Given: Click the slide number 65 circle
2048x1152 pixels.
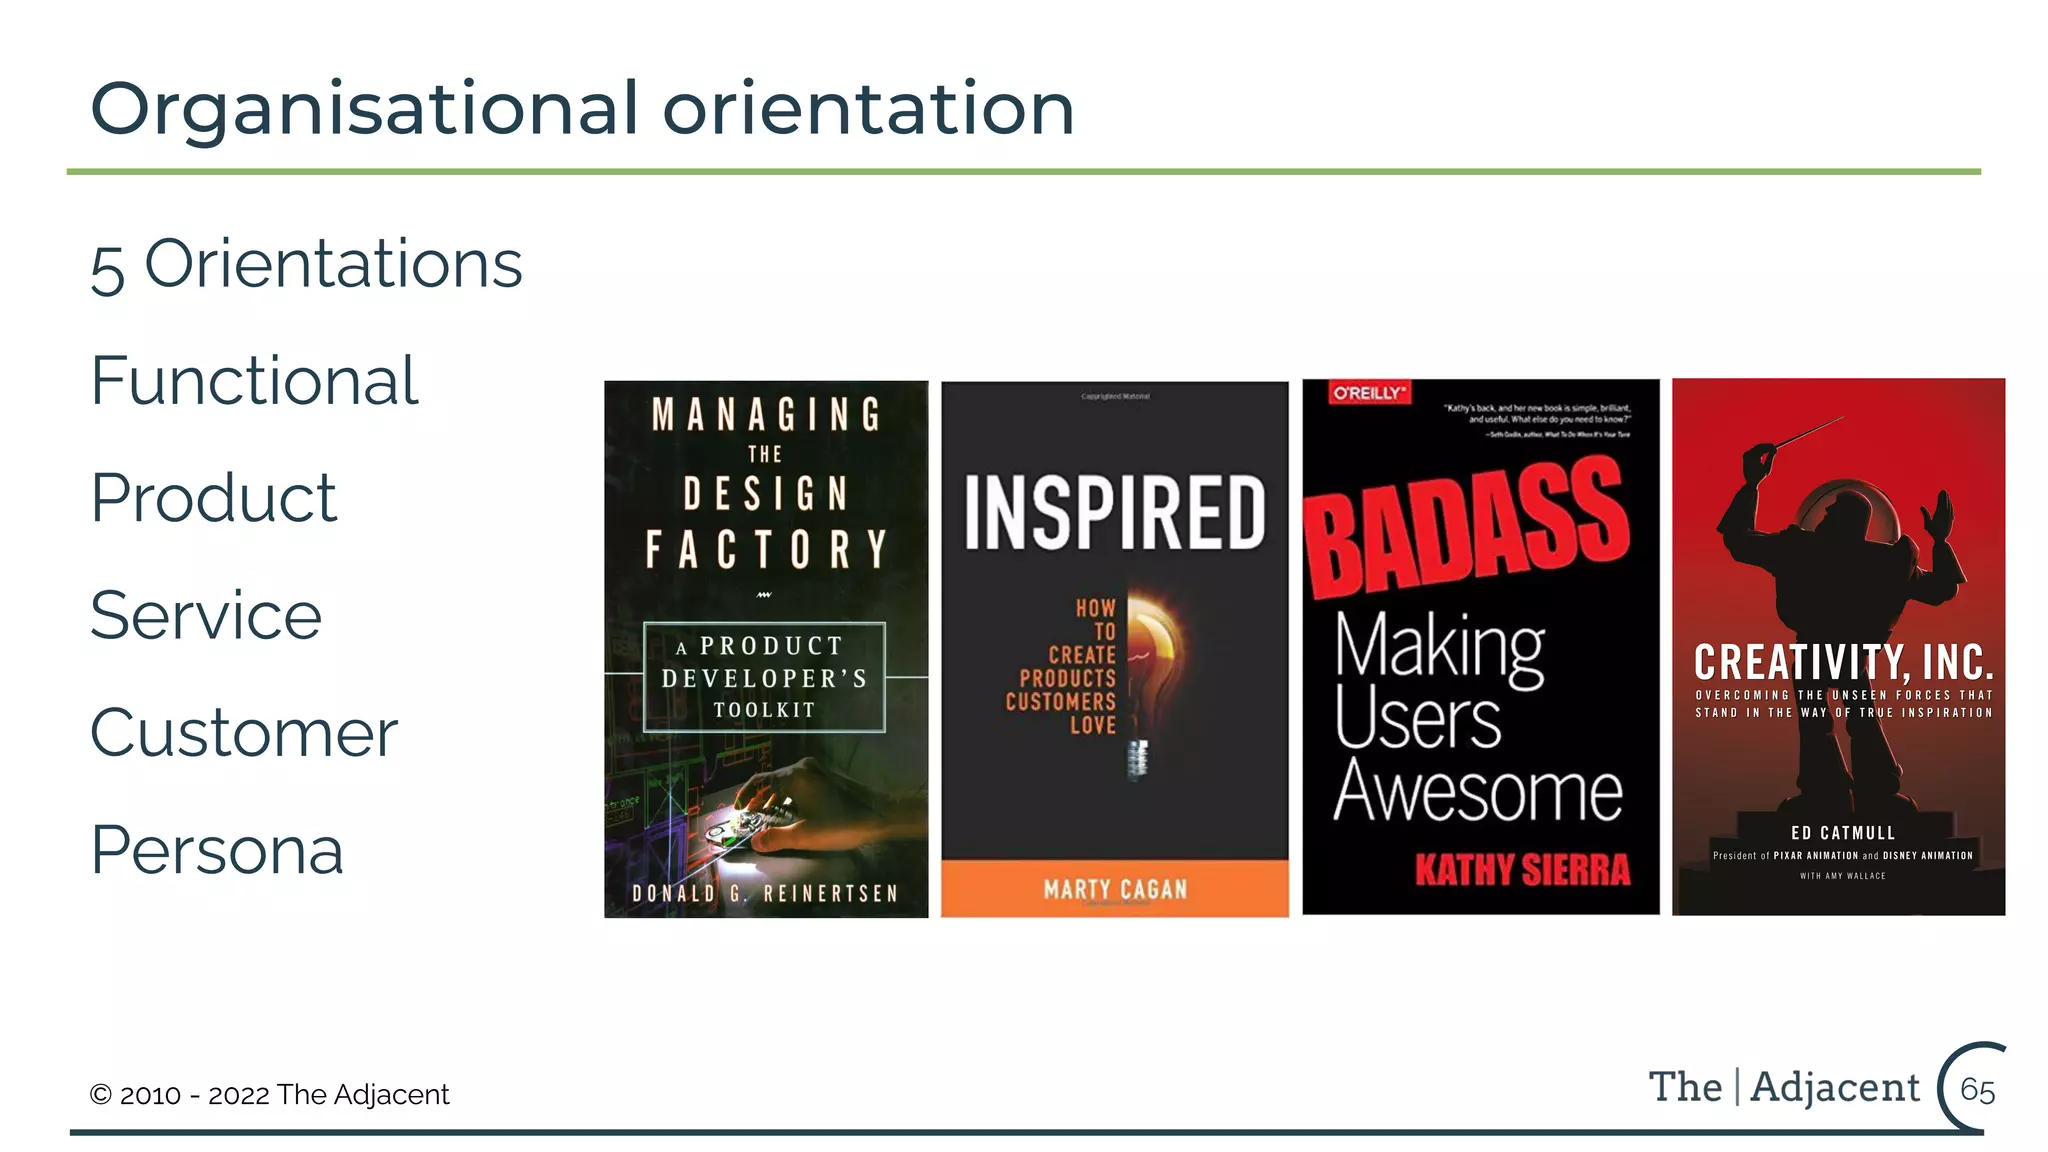Looking at the screenshot, I should (1976, 1089).
